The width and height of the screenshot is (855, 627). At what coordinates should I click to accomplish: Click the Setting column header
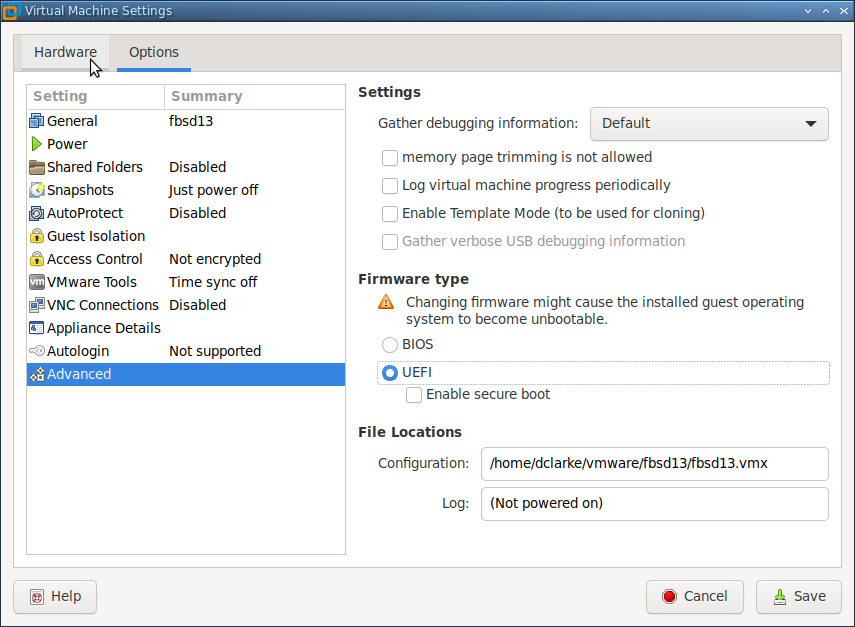click(x=95, y=97)
